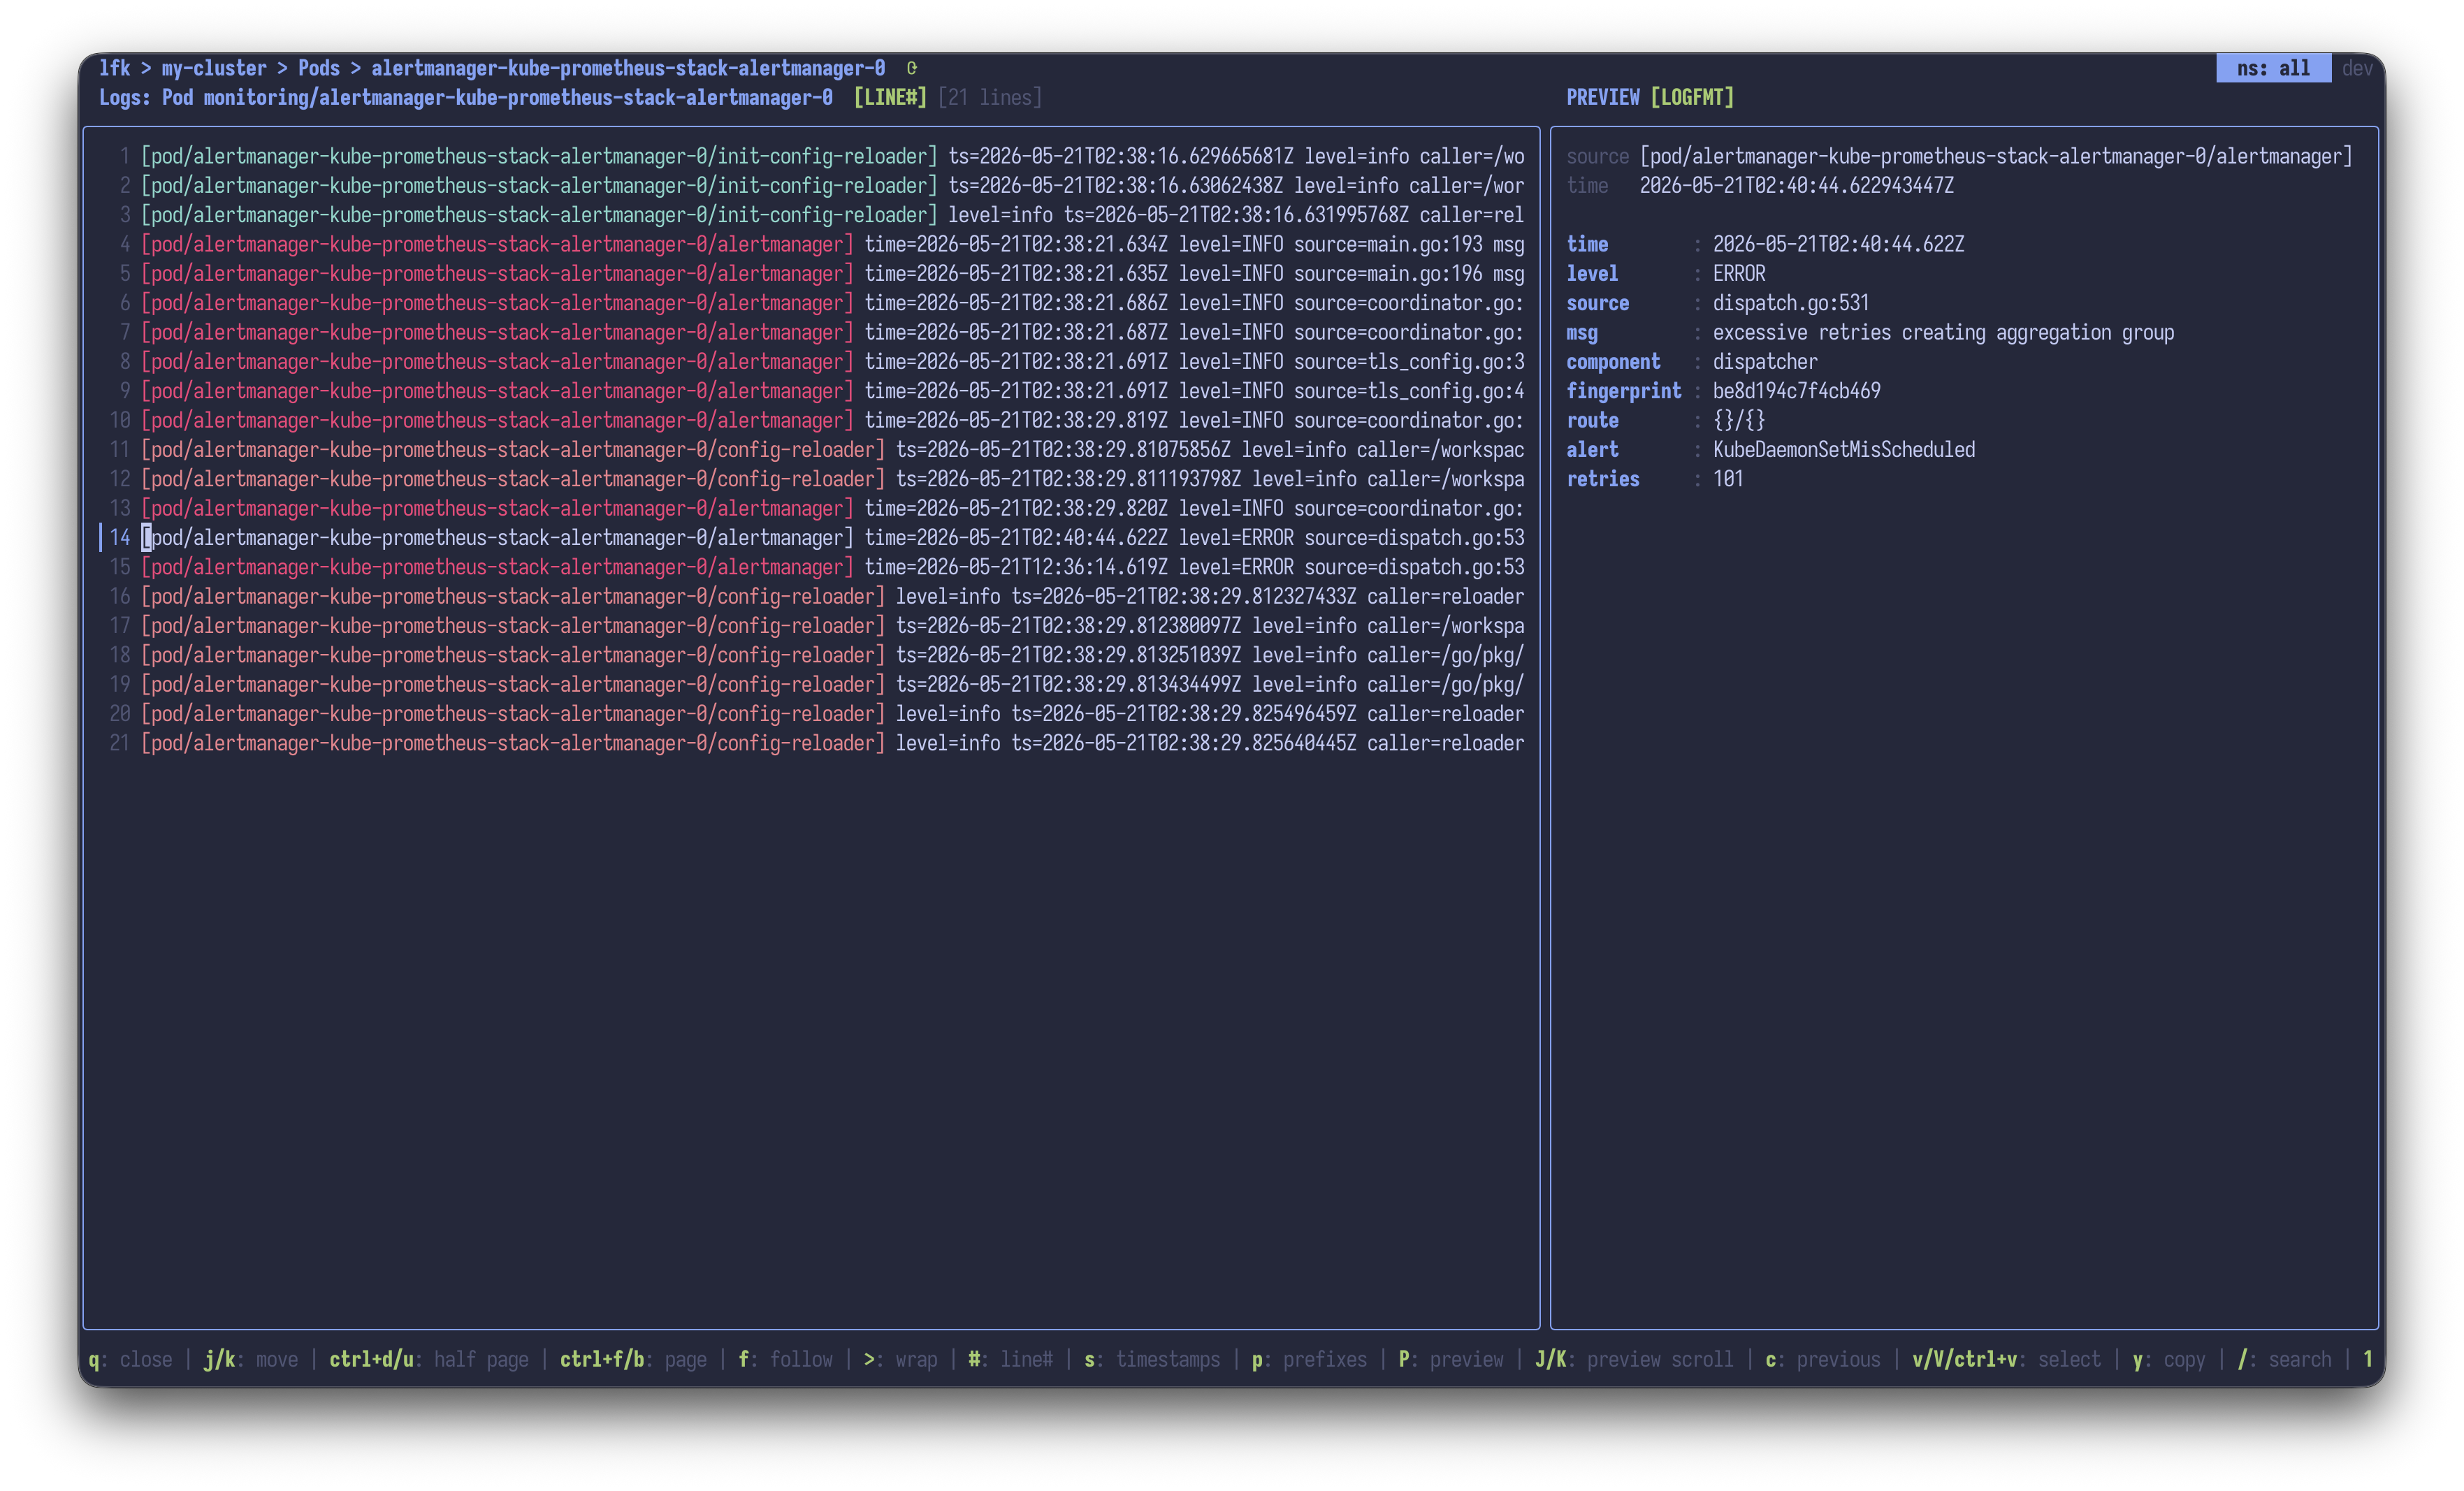Viewport: 2464px width, 1491px height.
Task: Click the PREVIEW [LOGFMT] panel title
Action: (x=1650, y=97)
